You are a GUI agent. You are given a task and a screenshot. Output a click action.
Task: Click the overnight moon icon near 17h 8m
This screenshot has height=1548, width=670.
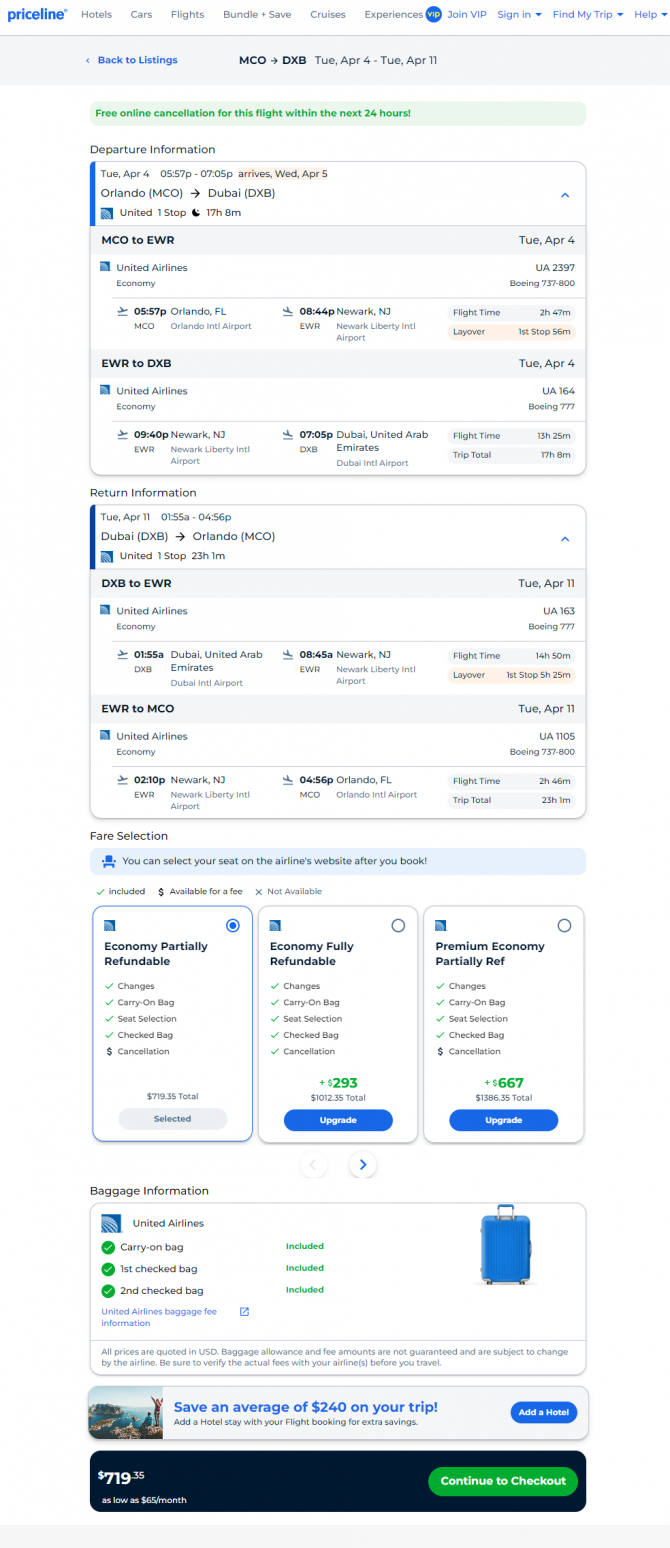[196, 212]
